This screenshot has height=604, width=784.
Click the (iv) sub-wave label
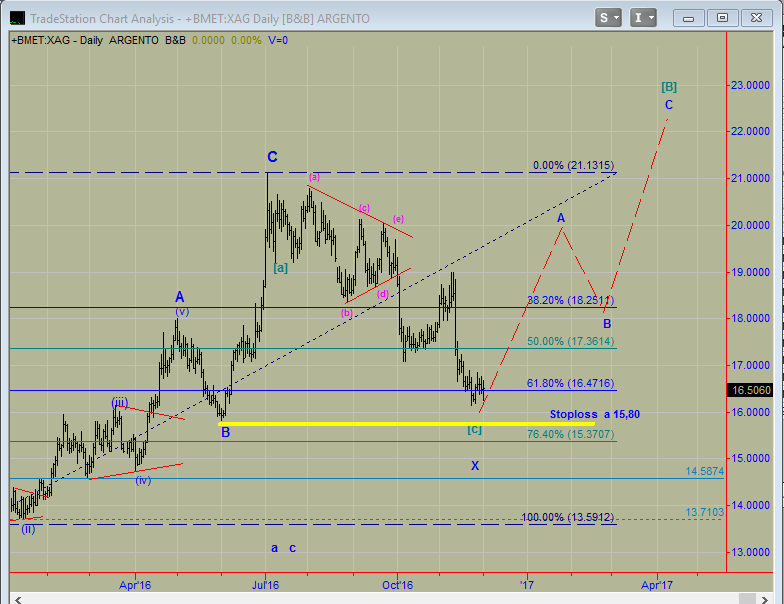click(x=143, y=480)
